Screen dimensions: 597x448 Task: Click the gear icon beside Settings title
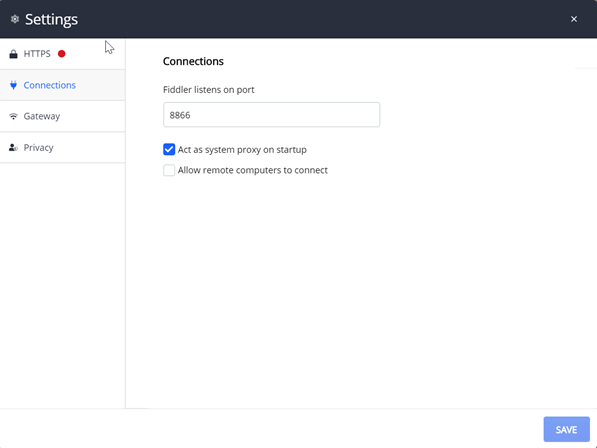(14, 19)
